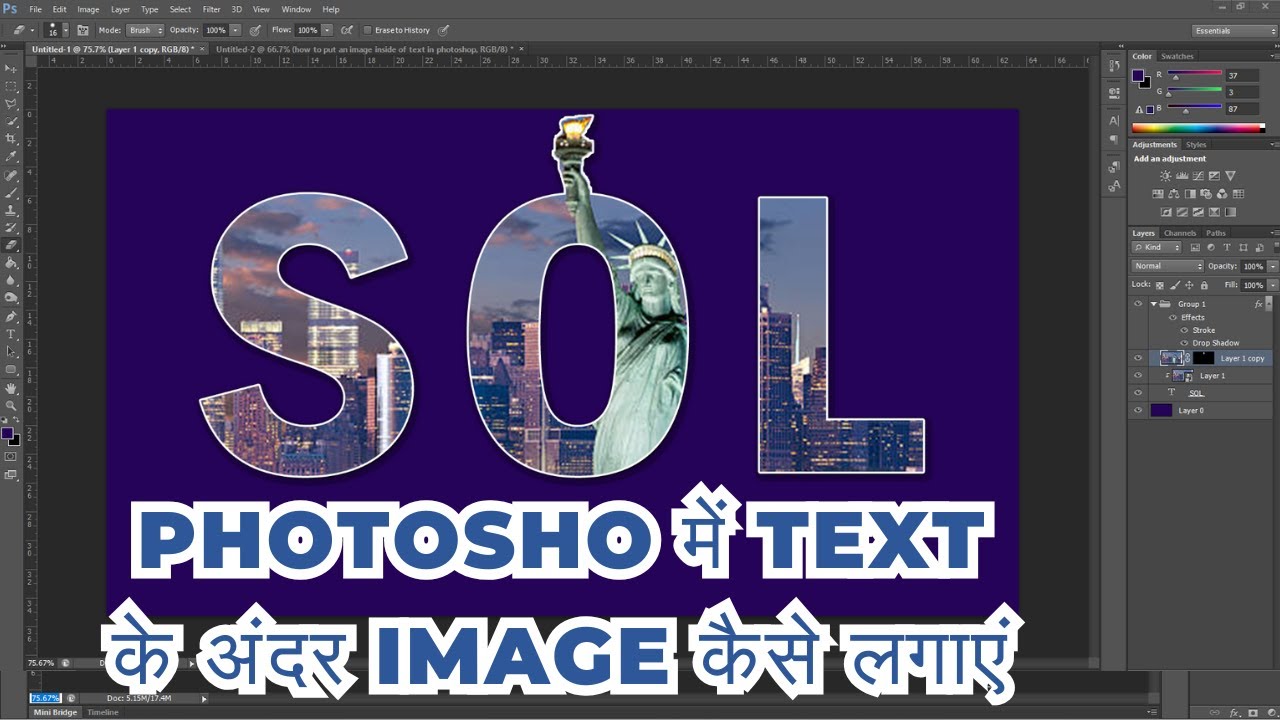
Task: Select the Move tool
Action: pyautogui.click(x=11, y=68)
